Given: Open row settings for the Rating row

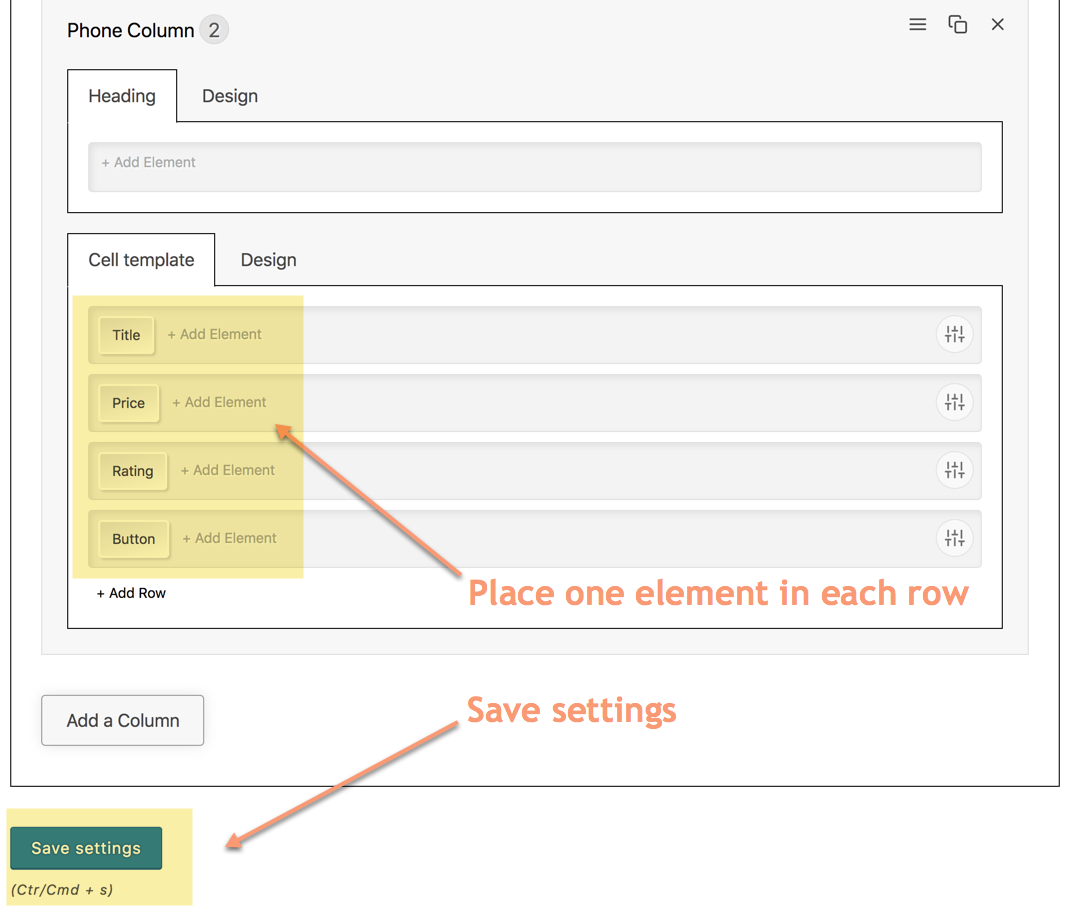Looking at the screenshot, I should pos(954,471).
